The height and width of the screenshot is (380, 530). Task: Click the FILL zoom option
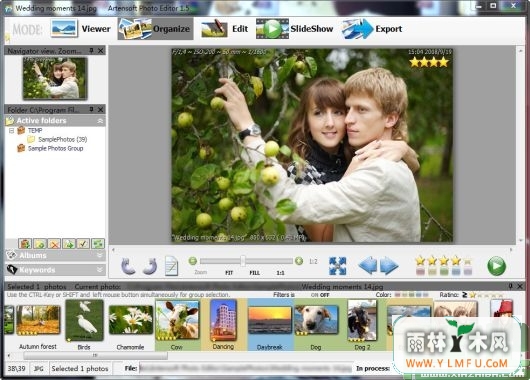click(255, 273)
